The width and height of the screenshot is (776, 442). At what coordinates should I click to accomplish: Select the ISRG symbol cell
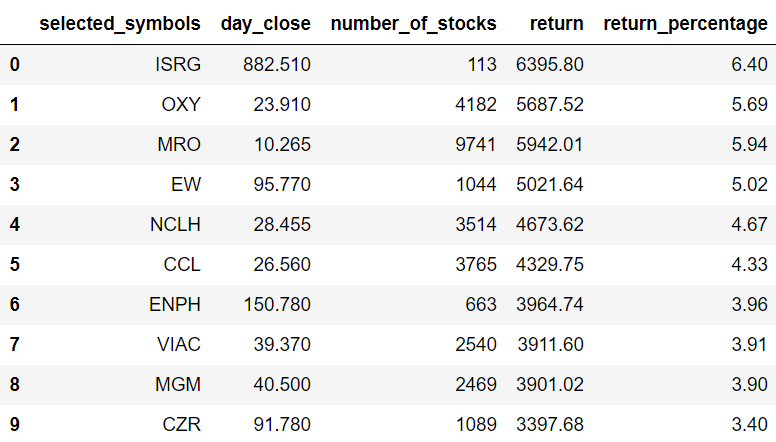(x=178, y=64)
